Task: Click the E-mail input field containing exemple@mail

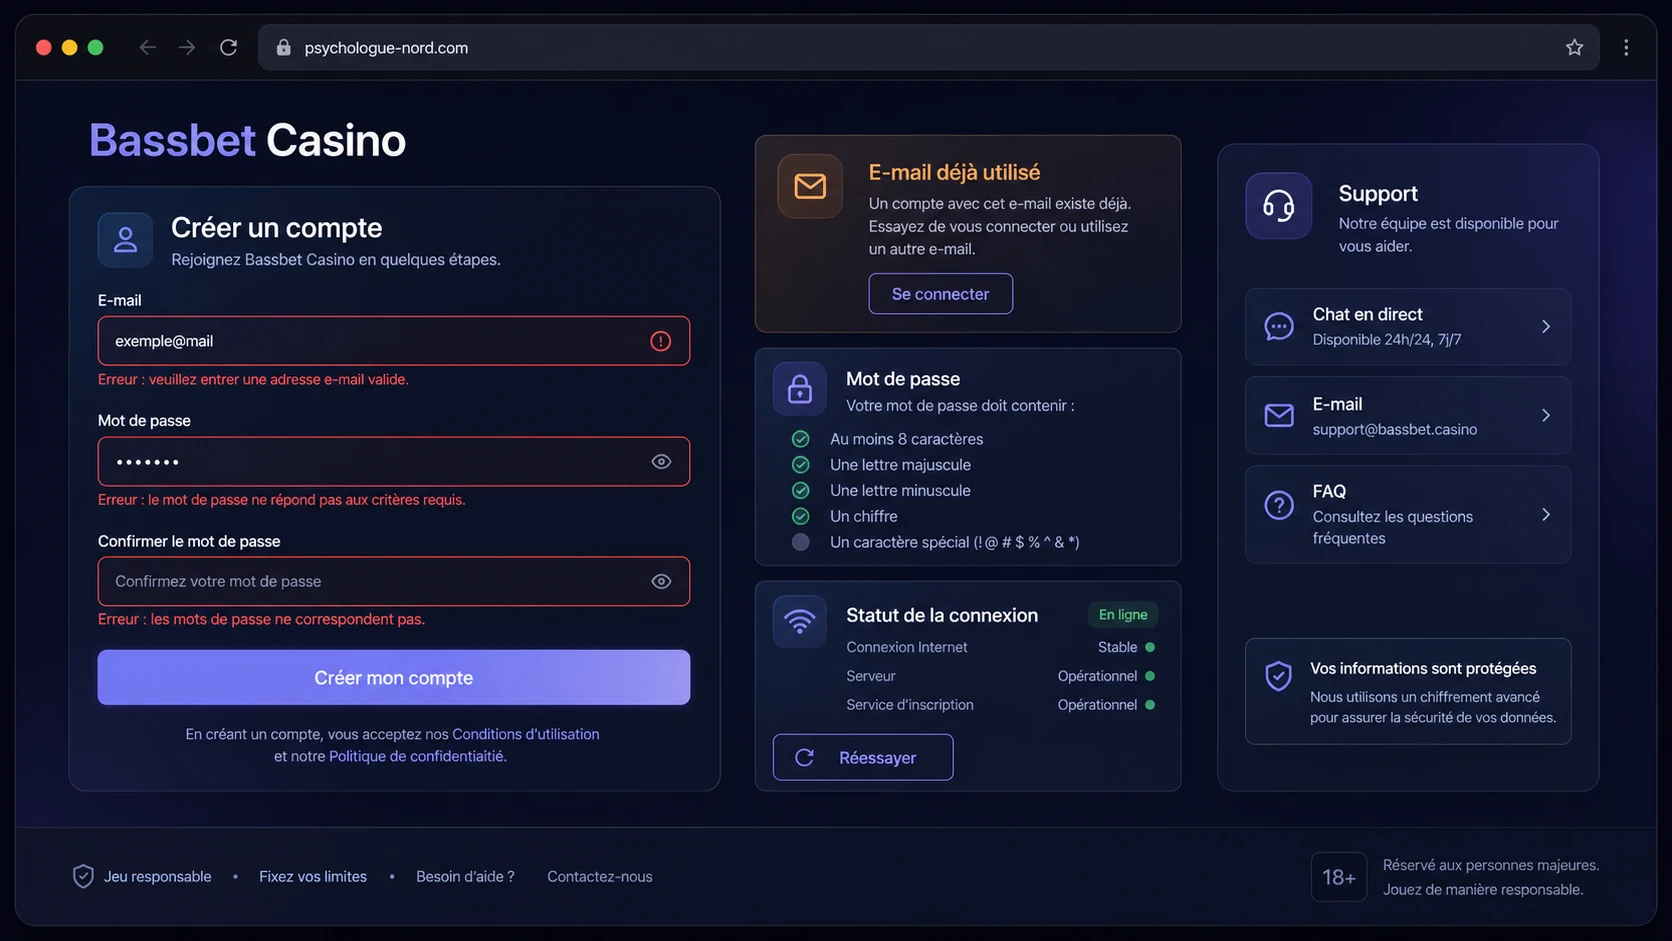Action: (394, 341)
